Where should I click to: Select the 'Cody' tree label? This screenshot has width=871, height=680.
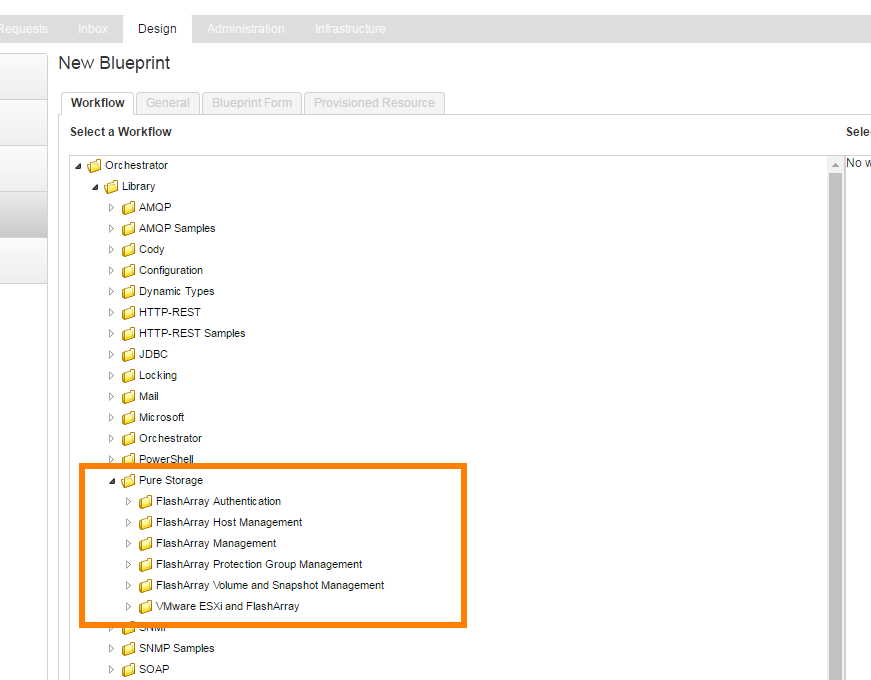point(152,249)
